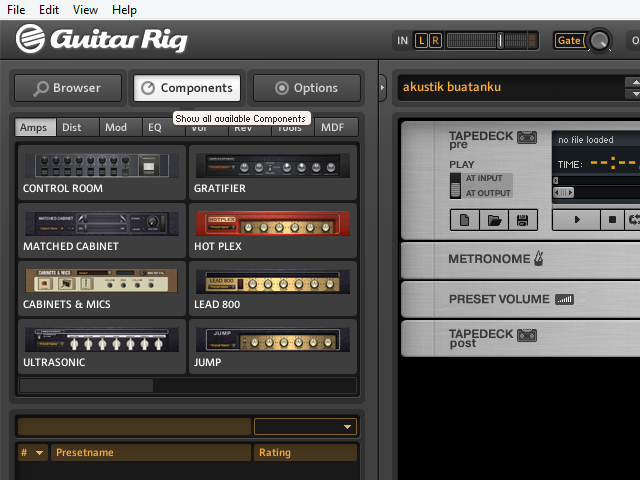This screenshot has width=640, height=480.
Task: Open the preset filter dropdown
Action: pyautogui.click(x=305, y=427)
